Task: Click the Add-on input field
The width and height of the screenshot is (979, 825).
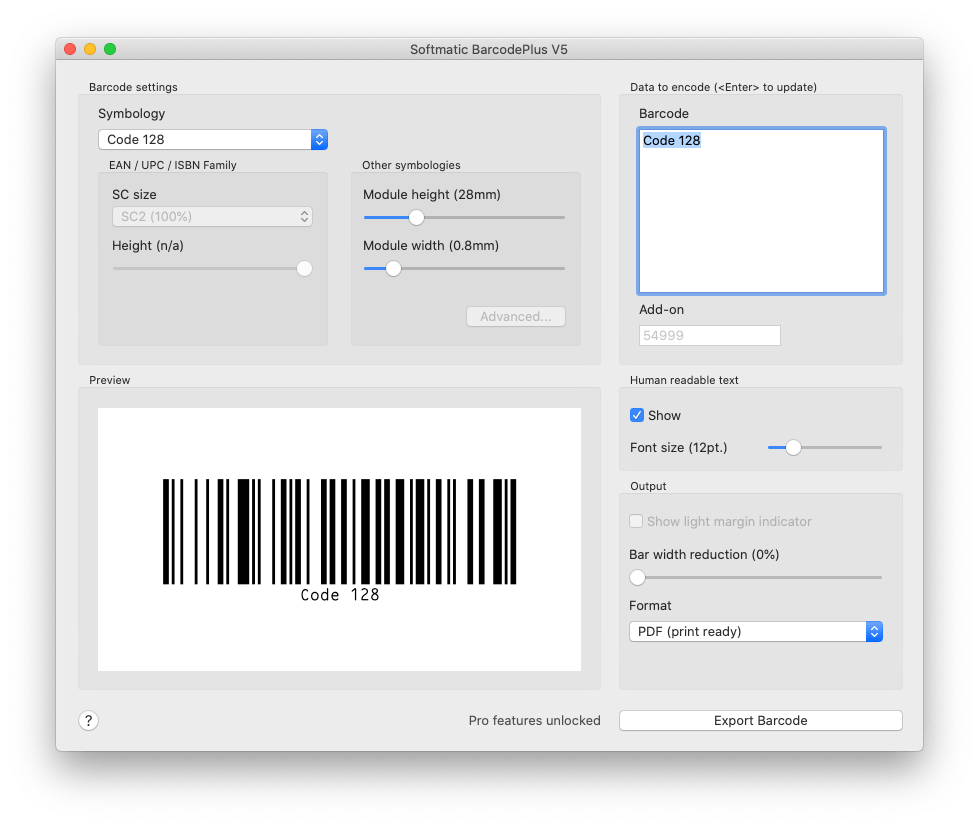Action: 709,335
